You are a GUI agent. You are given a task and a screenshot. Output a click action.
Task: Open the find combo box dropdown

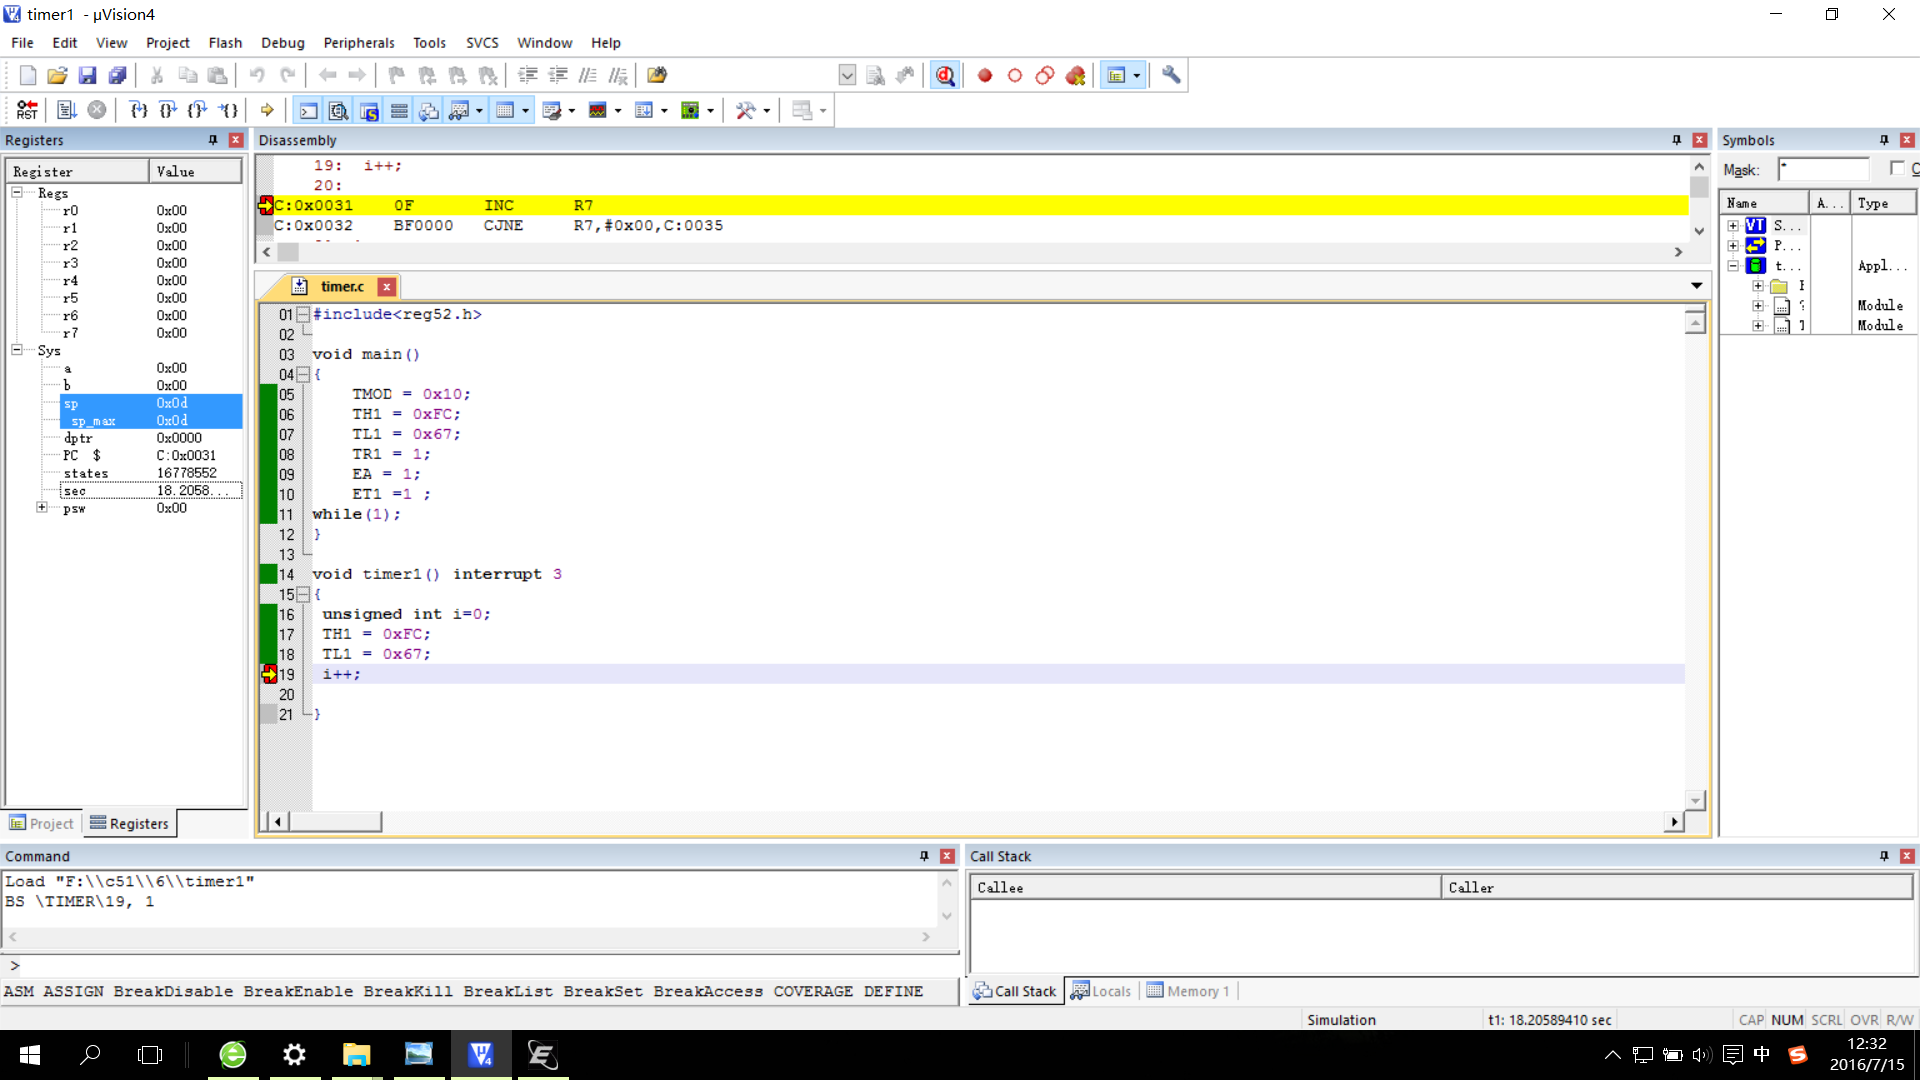coord(847,75)
